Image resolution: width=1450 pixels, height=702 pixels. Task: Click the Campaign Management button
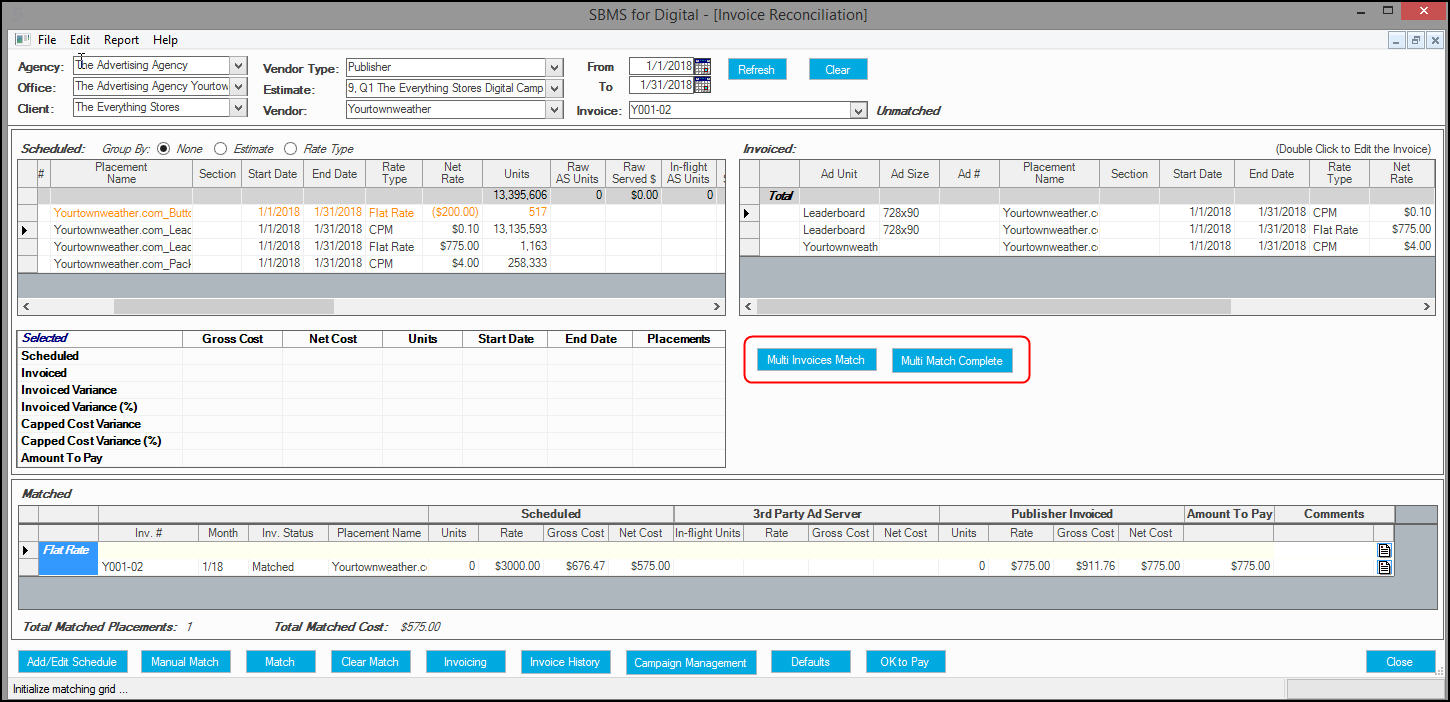(690, 662)
